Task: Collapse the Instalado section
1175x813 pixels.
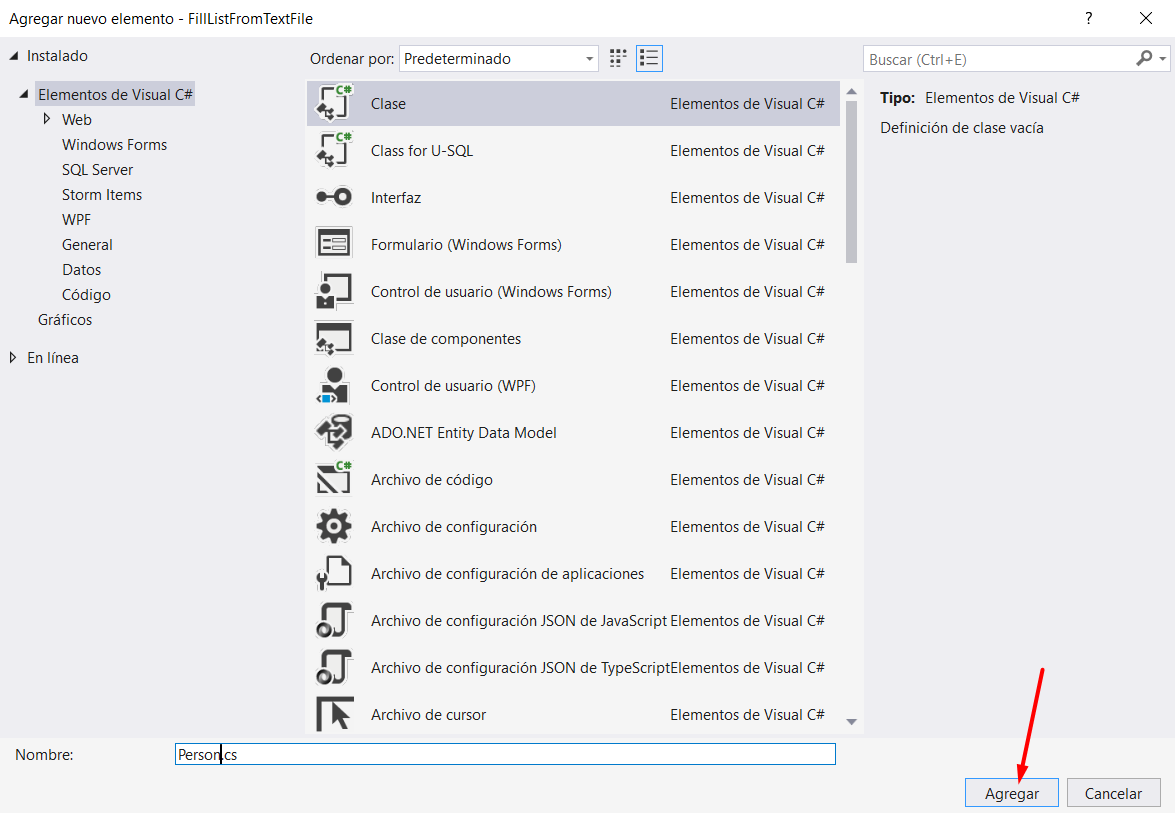Action: pos(13,56)
